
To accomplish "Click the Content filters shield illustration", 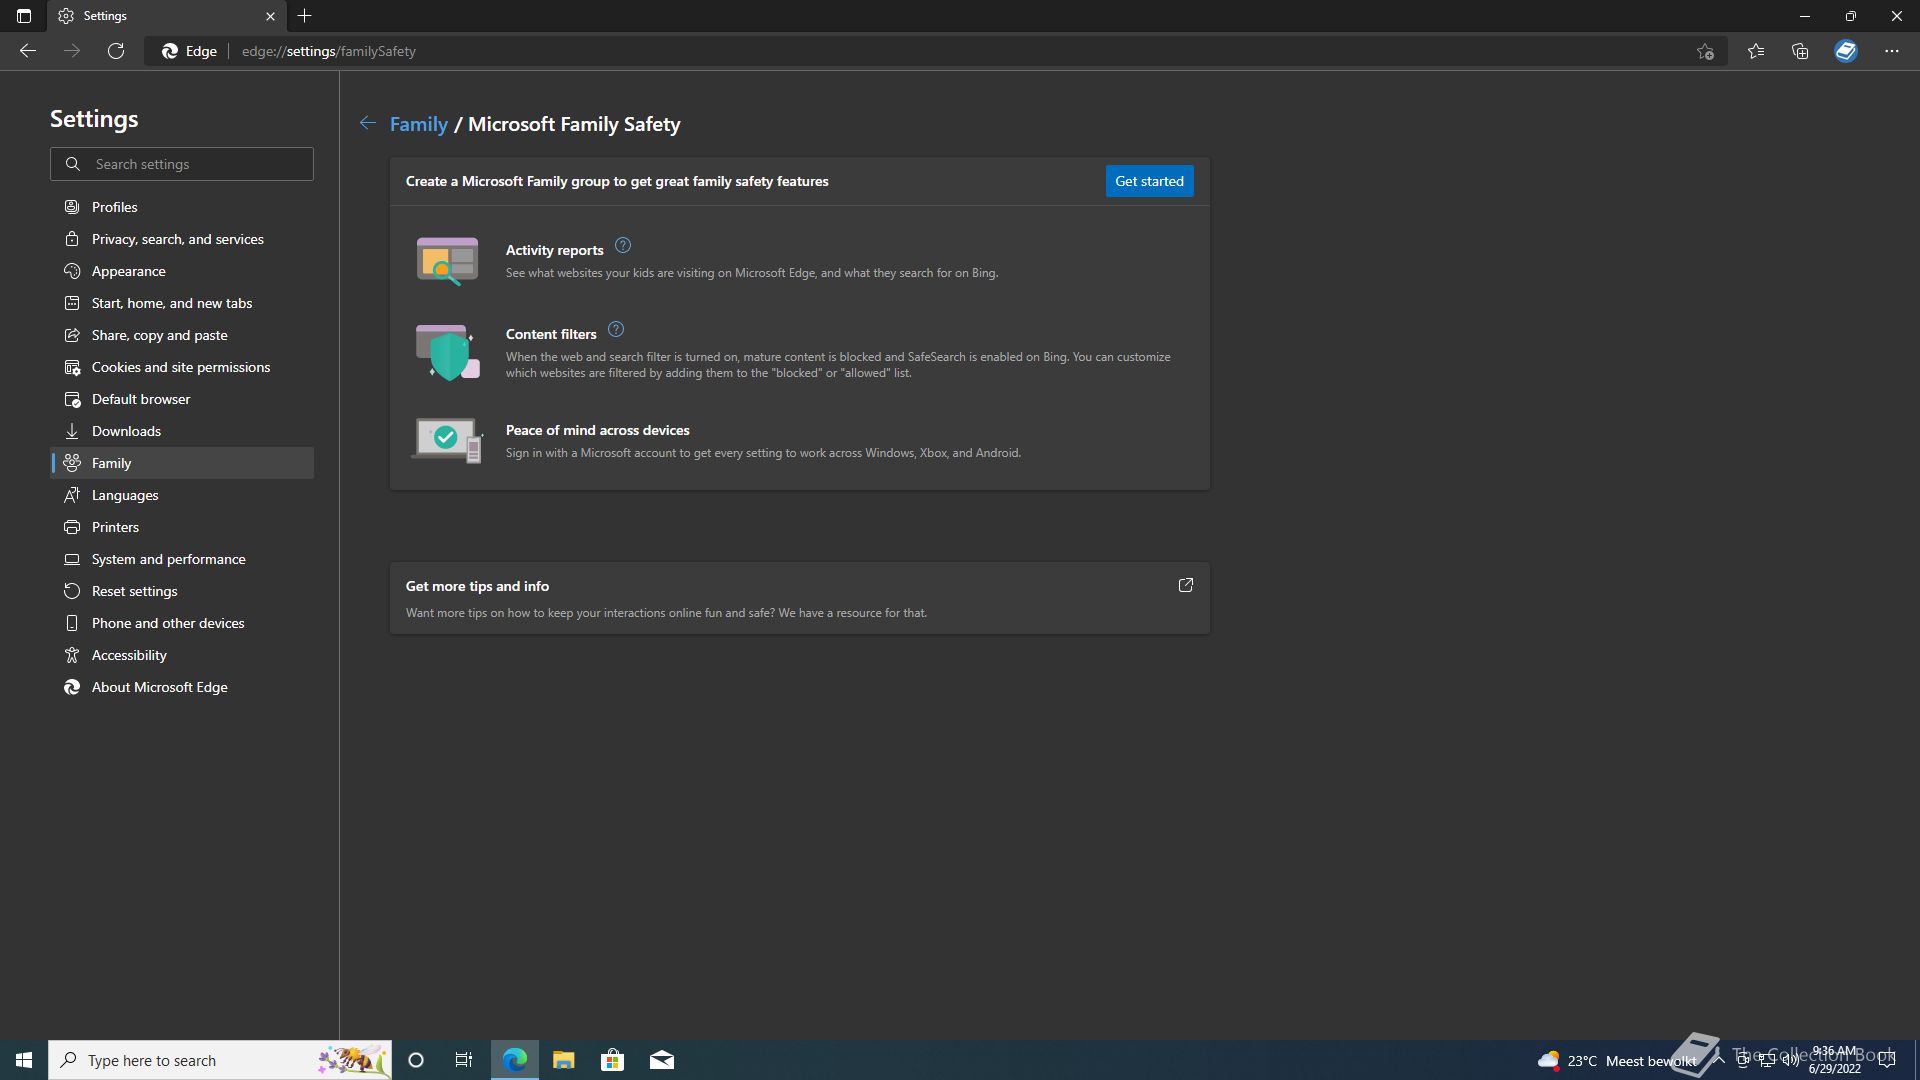I will (447, 352).
